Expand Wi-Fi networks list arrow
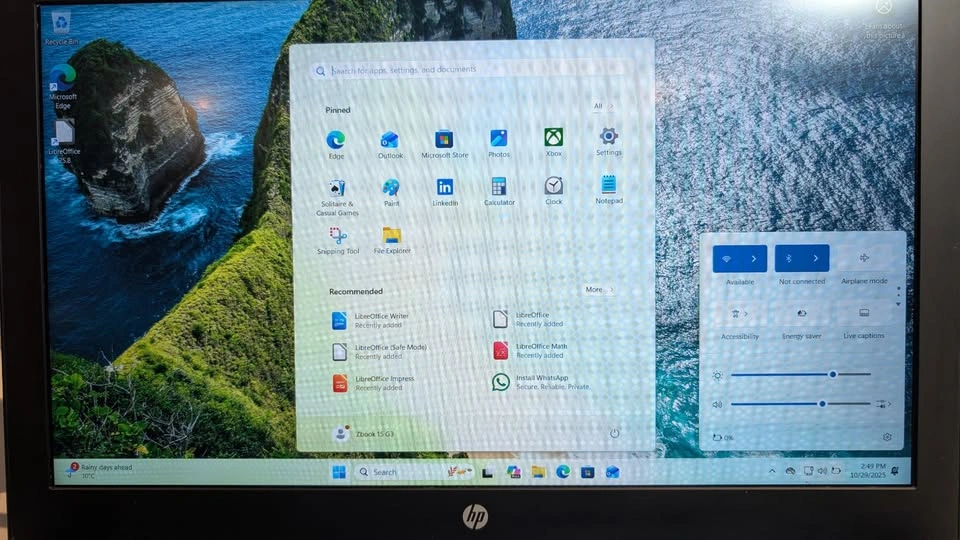Viewport: 960px width, 540px height. (754, 259)
